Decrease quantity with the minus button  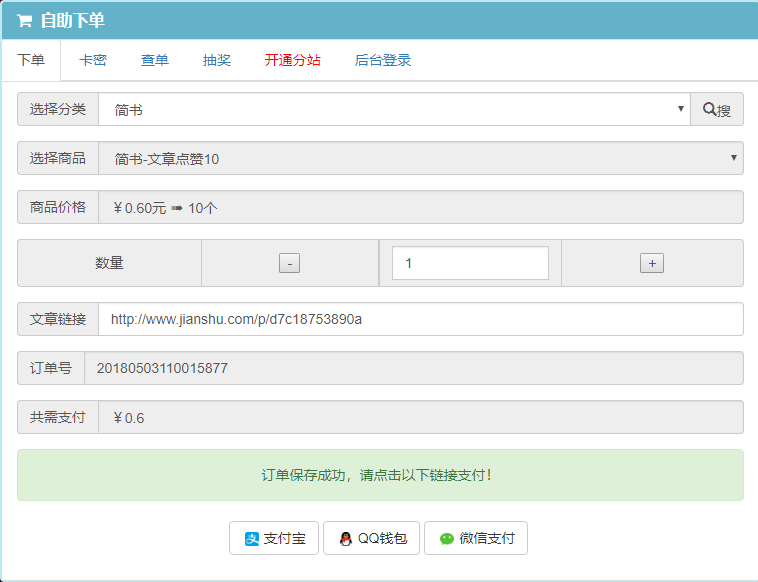click(x=290, y=263)
